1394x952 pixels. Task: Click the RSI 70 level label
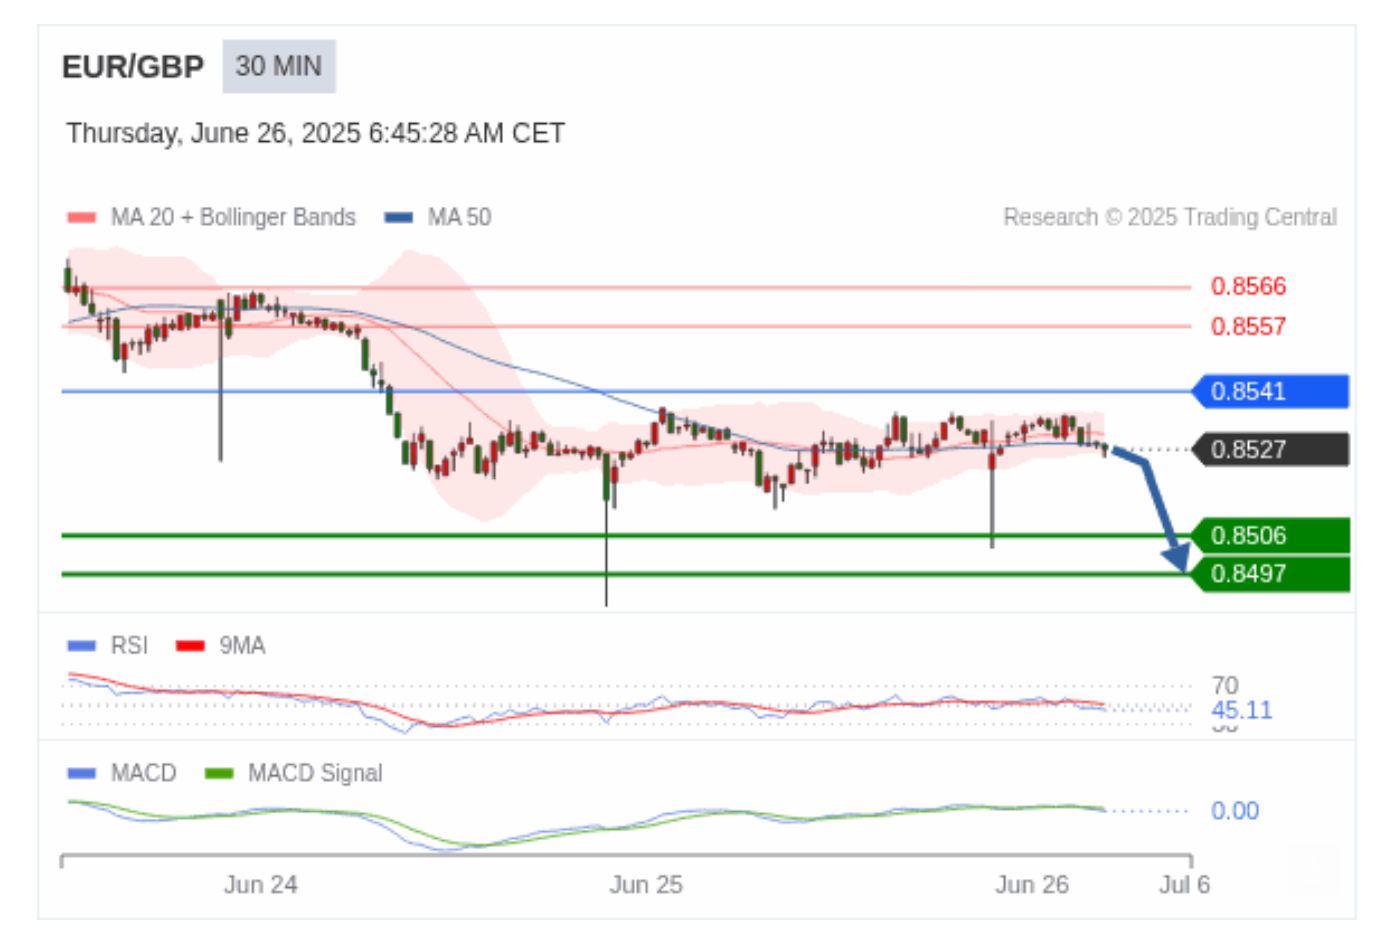1225,685
